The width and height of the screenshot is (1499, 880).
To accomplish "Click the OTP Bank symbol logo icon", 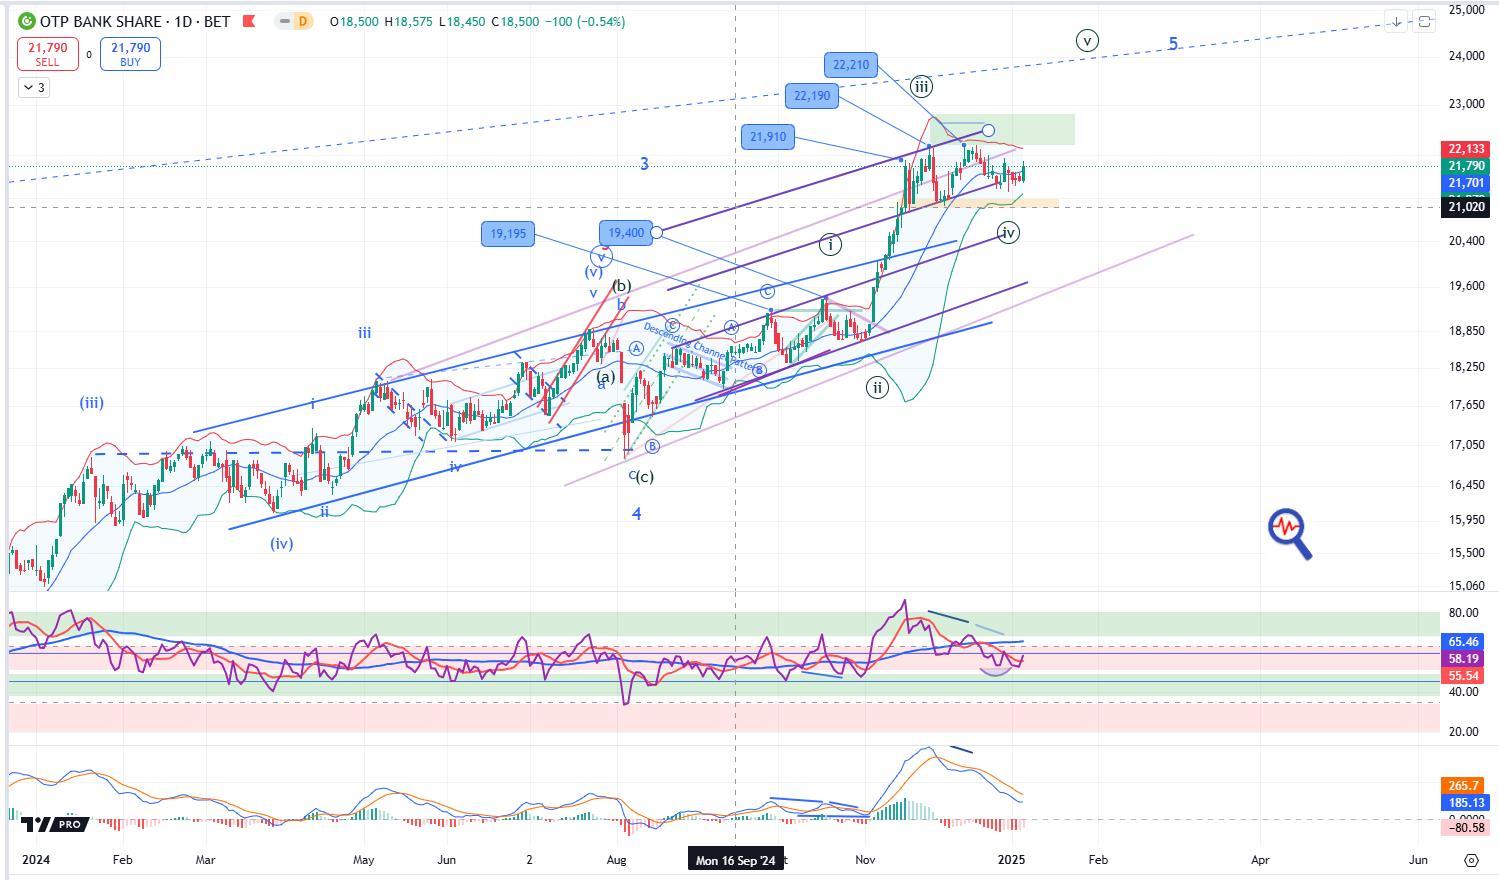I will coord(26,21).
